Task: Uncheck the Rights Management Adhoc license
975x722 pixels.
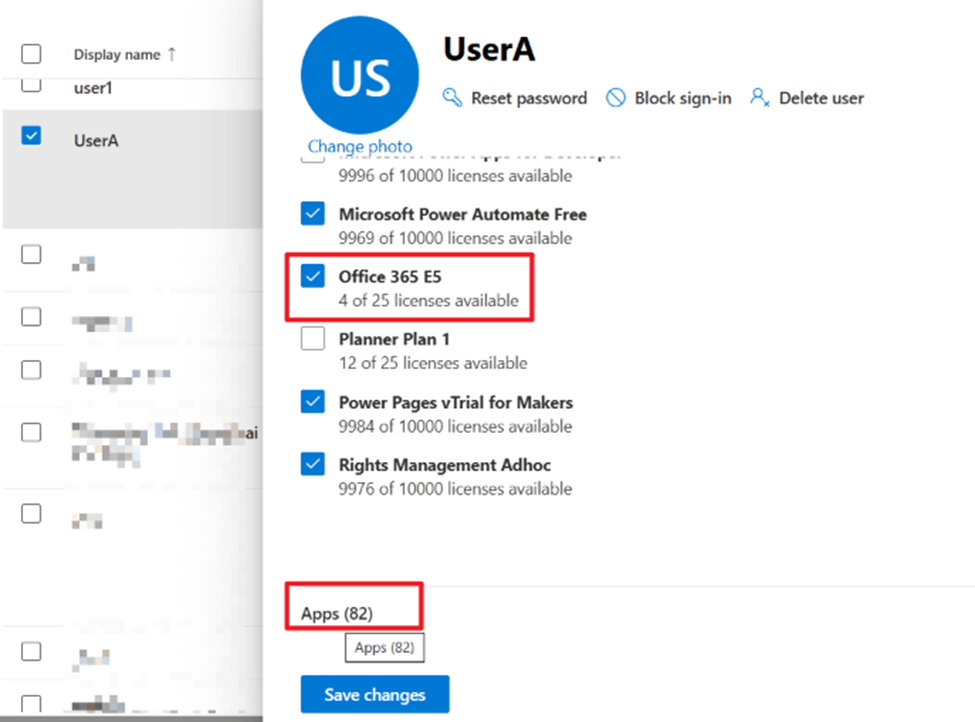Action: coord(312,464)
